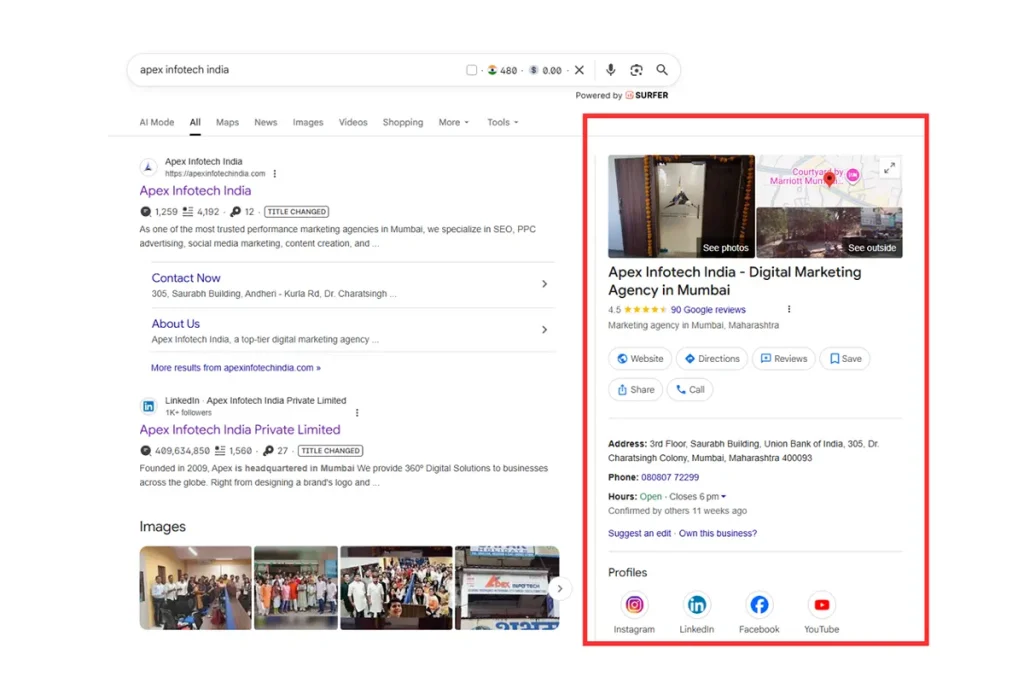Switch to the Maps tab
Image resolution: width=1024 pixels, height=683 pixels.
[227, 122]
